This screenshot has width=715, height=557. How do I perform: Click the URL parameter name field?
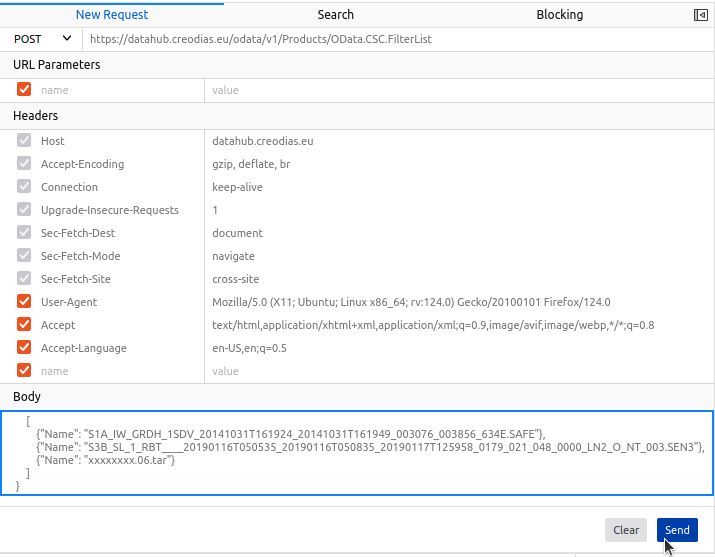121,90
